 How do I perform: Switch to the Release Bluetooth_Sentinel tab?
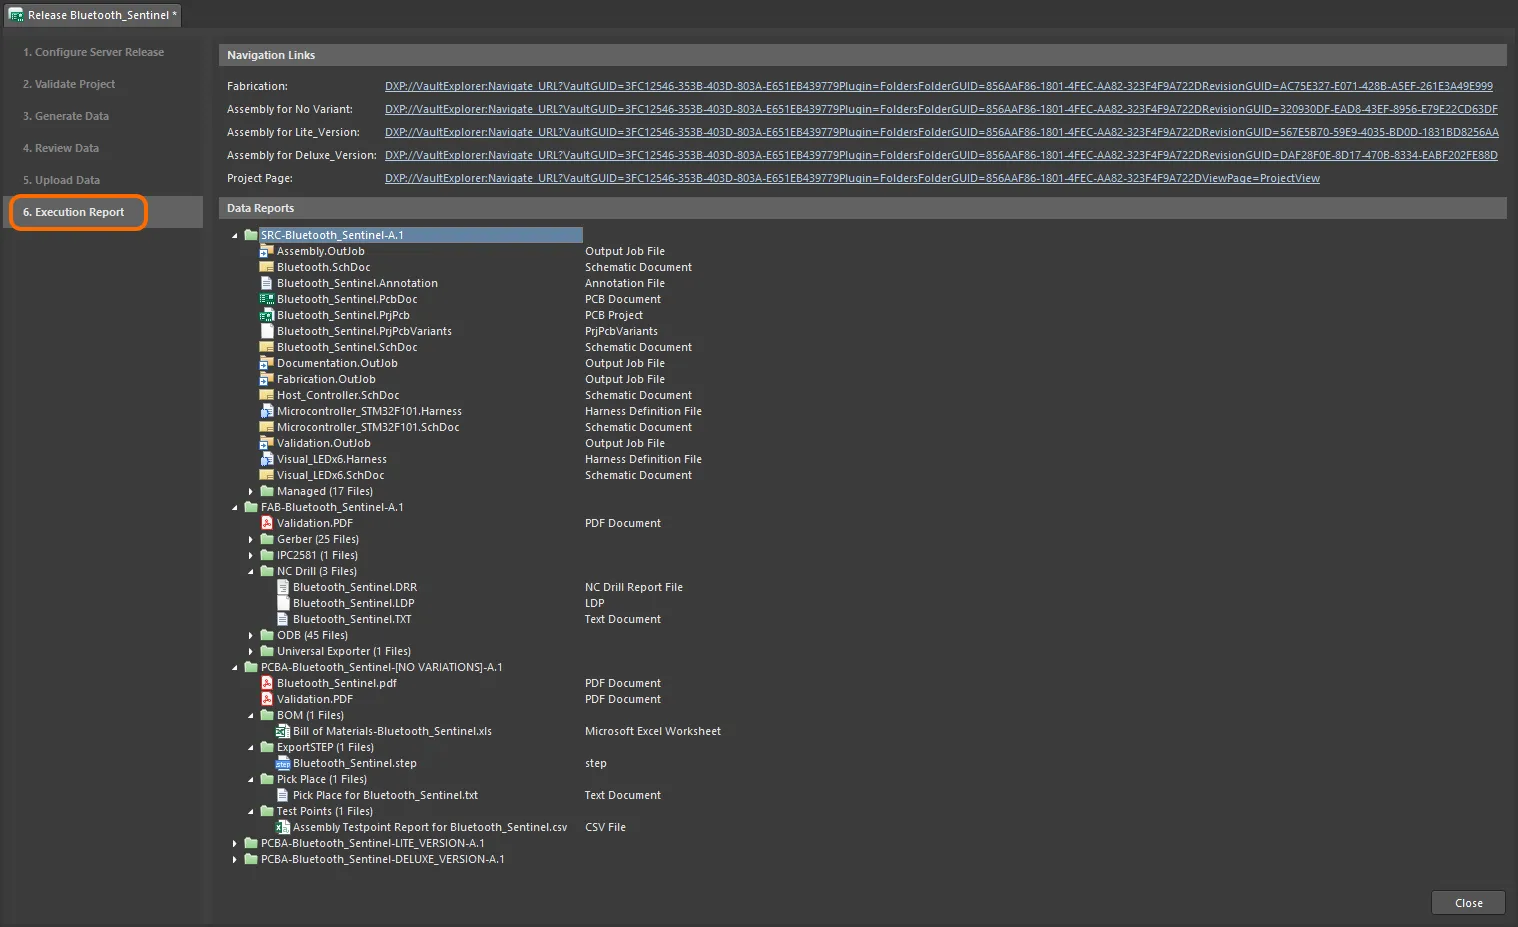coord(92,15)
